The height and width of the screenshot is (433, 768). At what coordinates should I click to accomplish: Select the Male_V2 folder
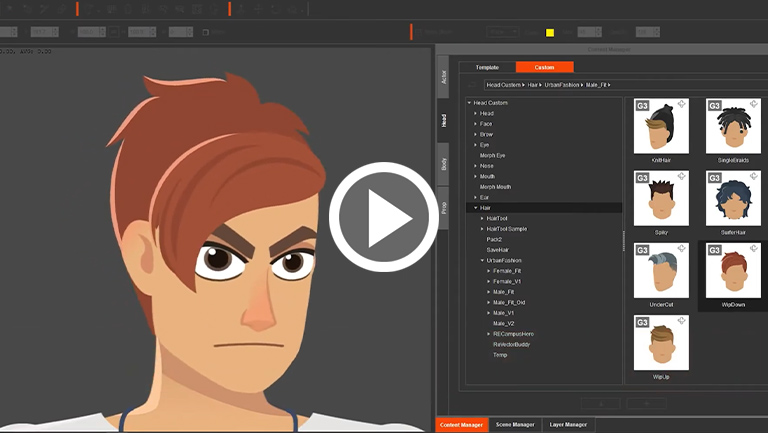(x=504, y=324)
